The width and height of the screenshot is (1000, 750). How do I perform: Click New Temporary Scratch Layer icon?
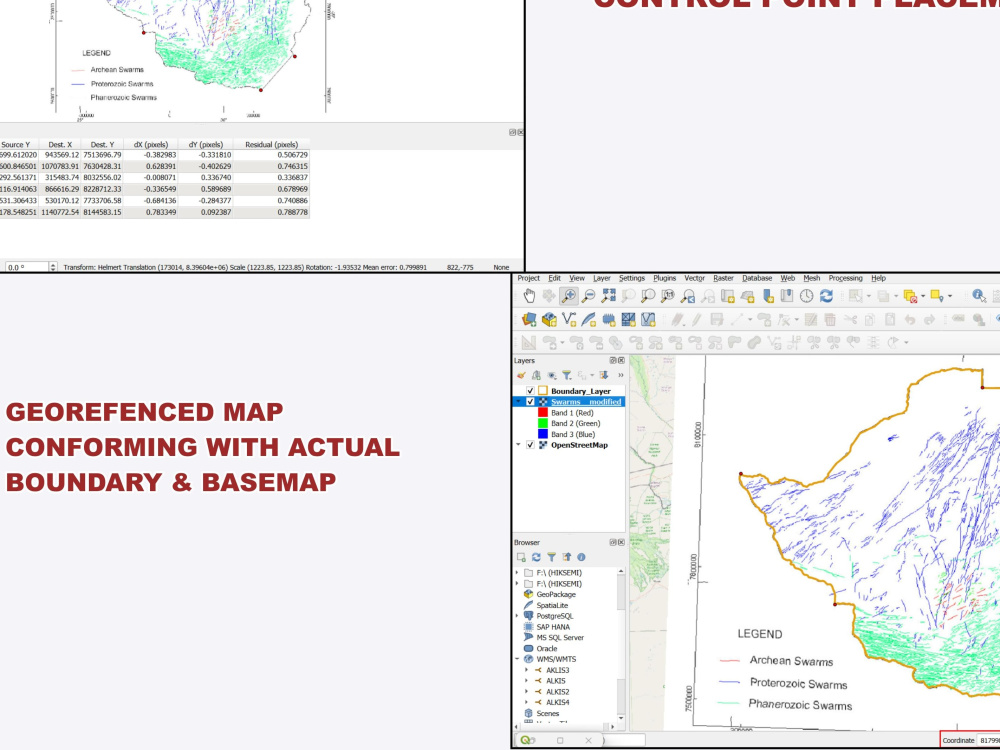[608, 320]
